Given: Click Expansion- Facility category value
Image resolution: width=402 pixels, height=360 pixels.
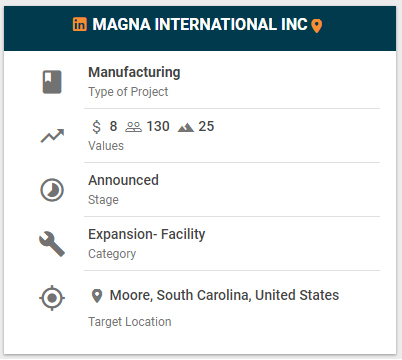Looking at the screenshot, I should point(147,234).
